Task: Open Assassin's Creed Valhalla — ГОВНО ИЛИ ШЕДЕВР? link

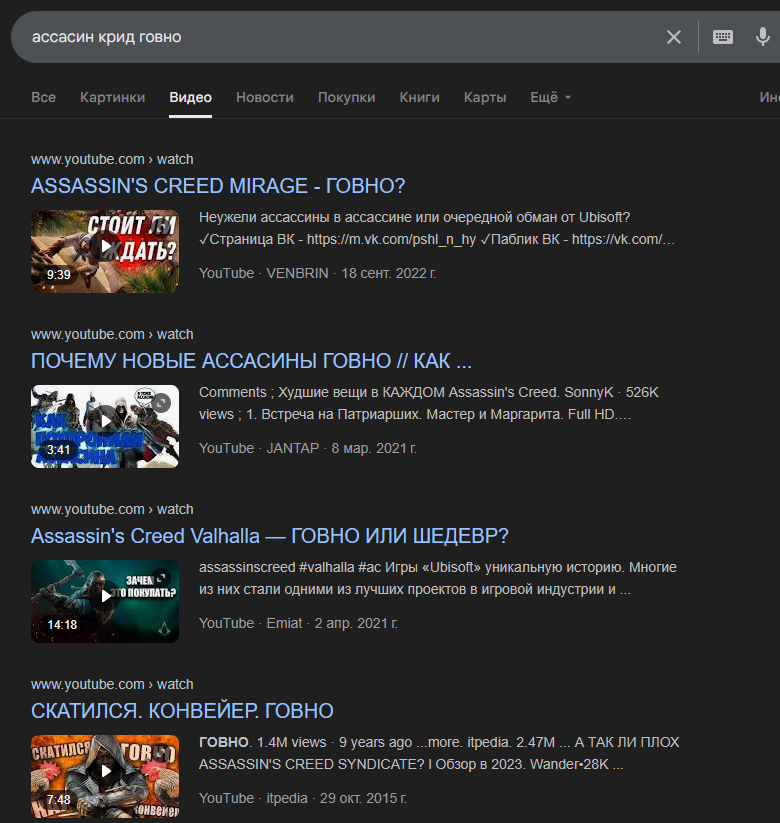Action: pyautogui.click(x=269, y=536)
